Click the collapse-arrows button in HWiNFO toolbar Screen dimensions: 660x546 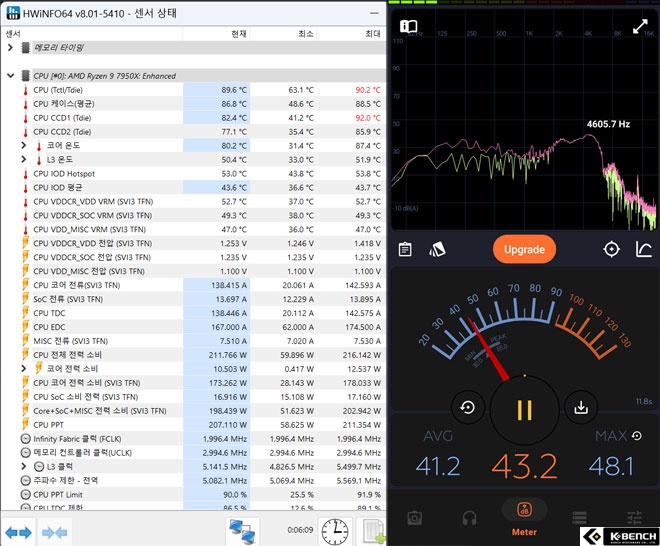click(x=55, y=533)
